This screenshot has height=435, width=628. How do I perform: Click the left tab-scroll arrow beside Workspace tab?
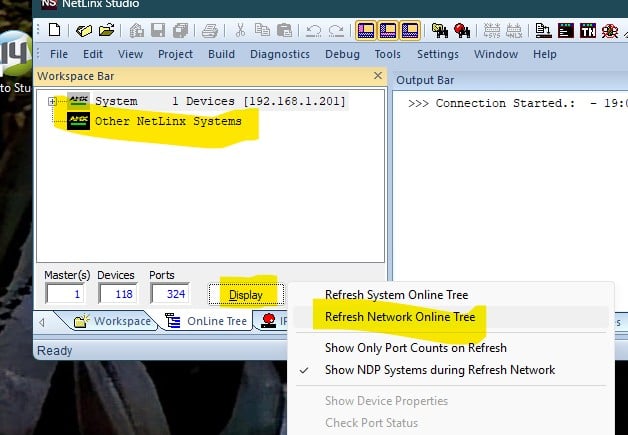tap(42, 322)
